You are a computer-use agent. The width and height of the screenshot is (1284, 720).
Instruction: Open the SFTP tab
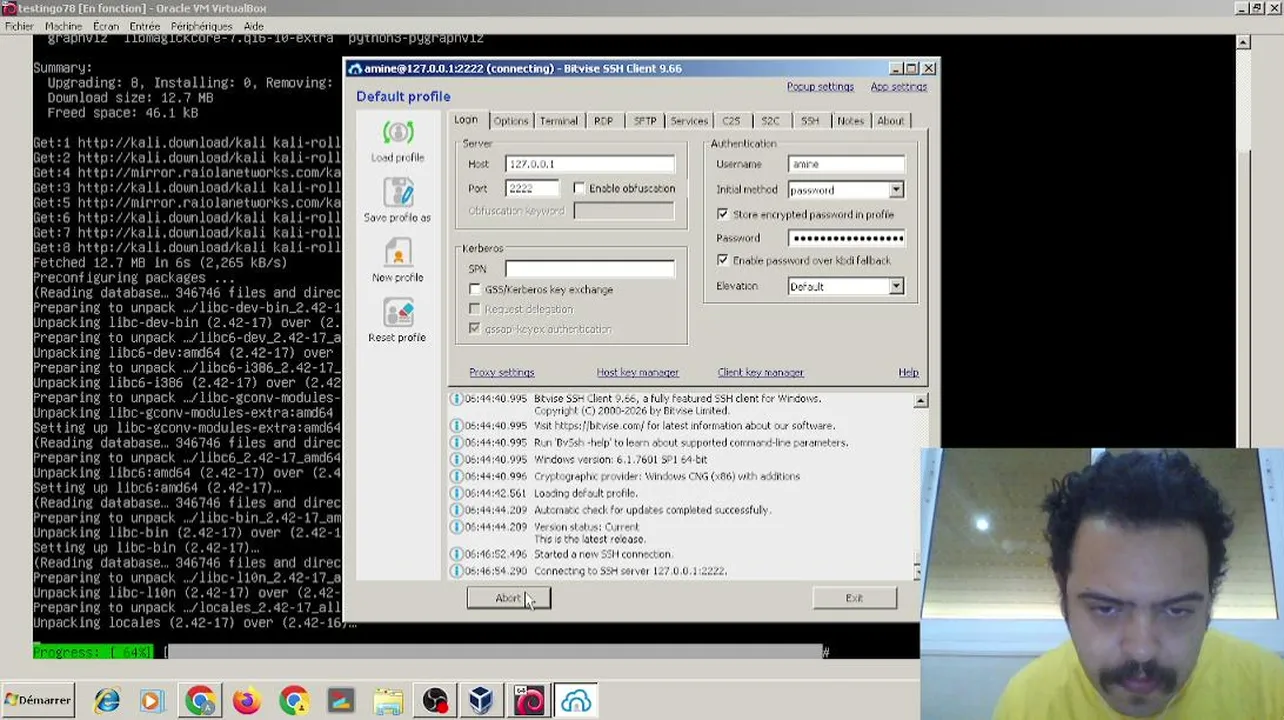645,121
